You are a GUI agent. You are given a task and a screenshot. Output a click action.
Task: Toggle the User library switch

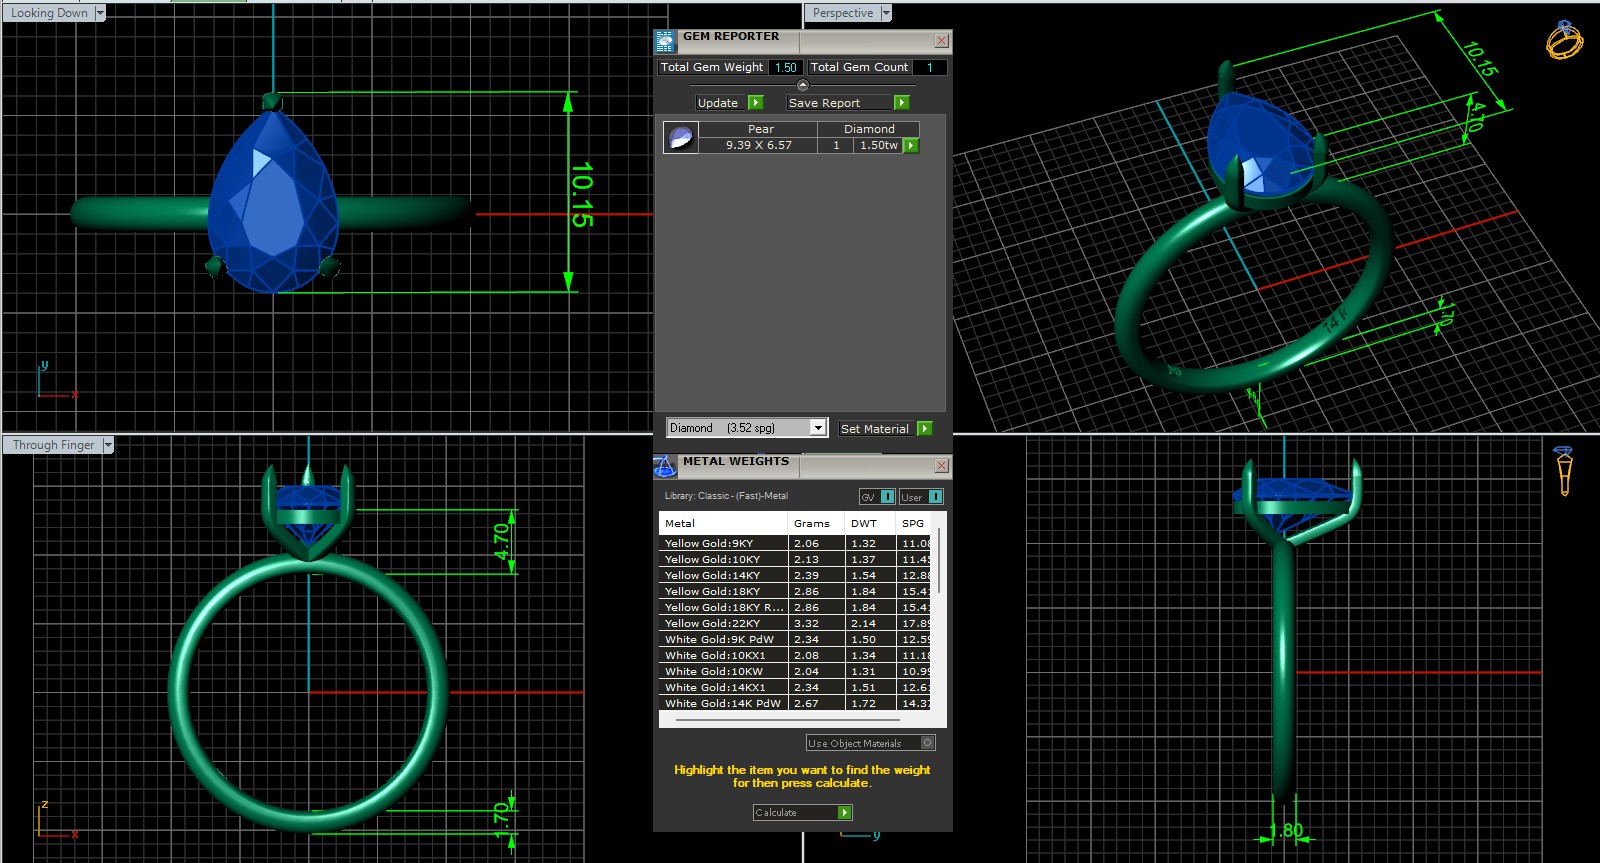point(935,497)
